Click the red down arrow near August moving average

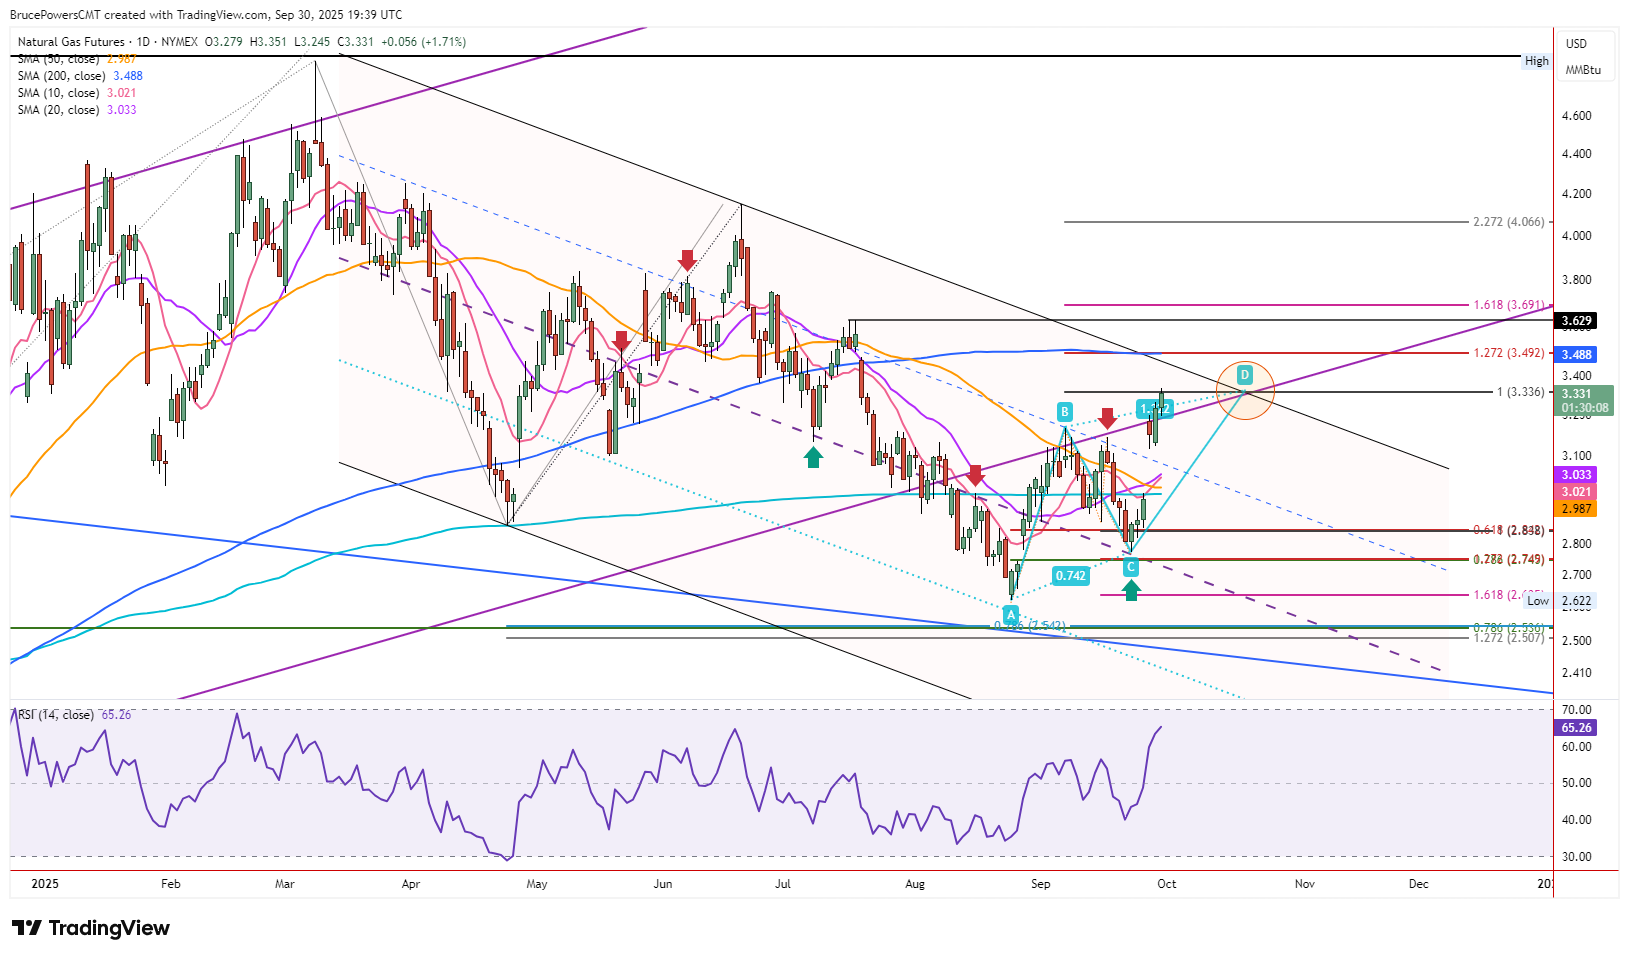coord(975,476)
